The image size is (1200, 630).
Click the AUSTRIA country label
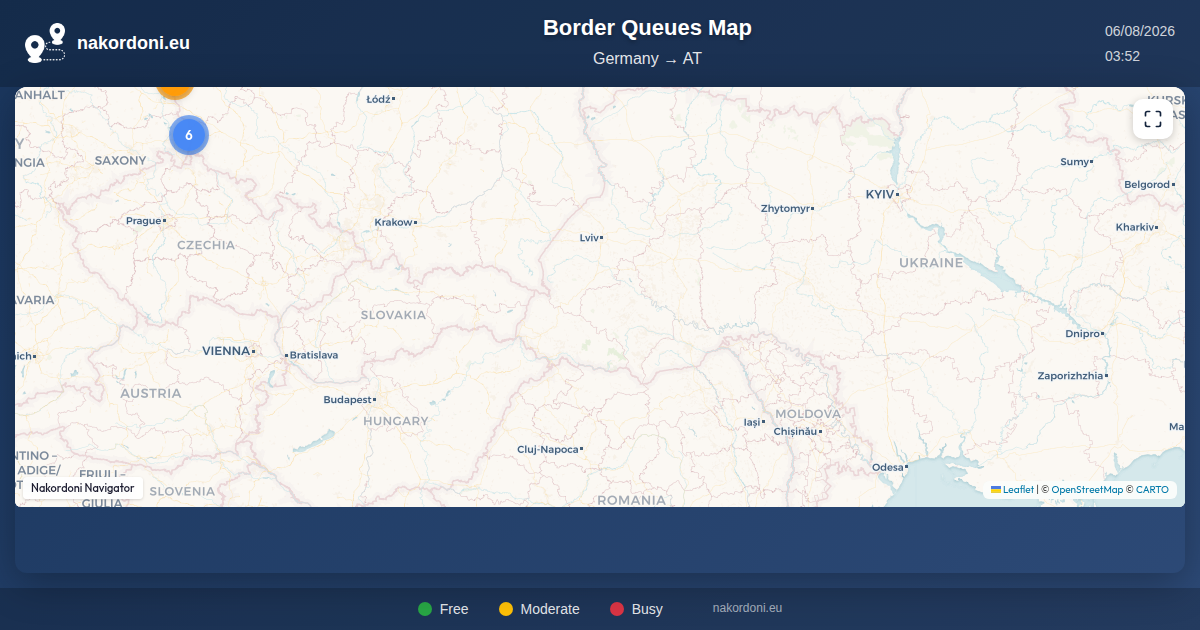[151, 394]
